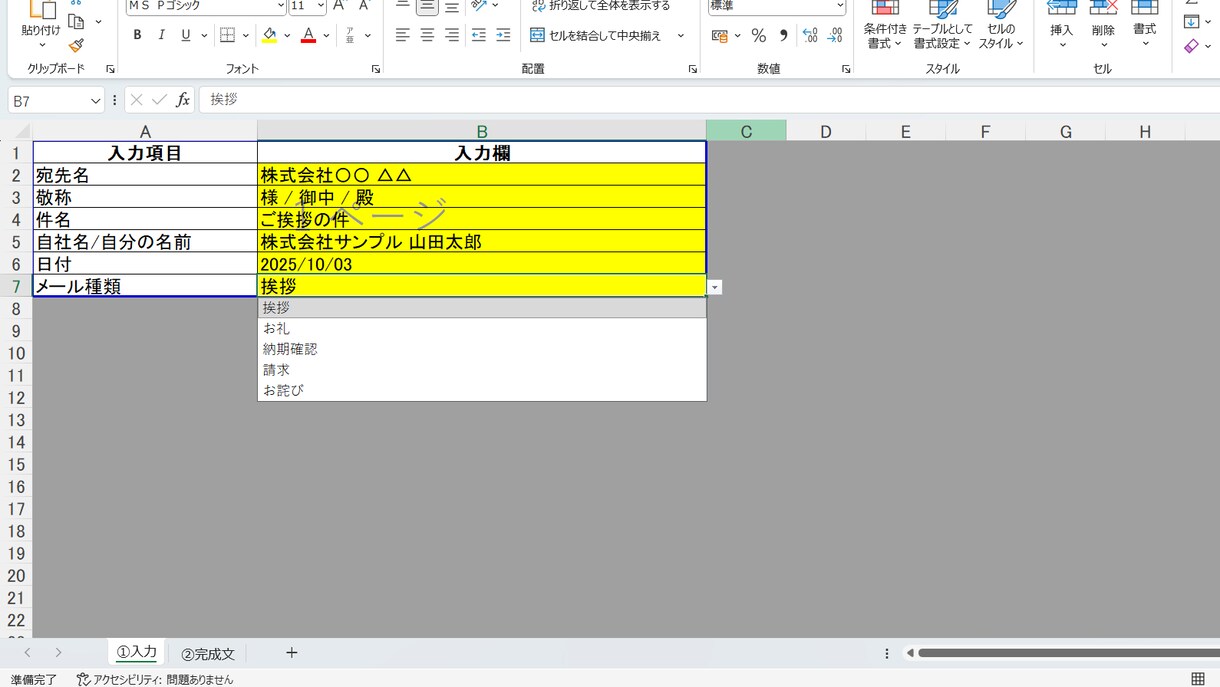The width and height of the screenshot is (1220, 687).
Task: Apply underline formatting
Action: click(185, 35)
